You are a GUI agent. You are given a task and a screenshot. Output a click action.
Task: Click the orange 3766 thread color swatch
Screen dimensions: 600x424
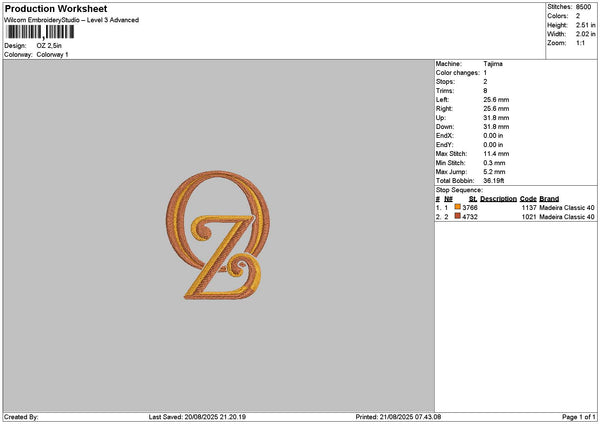click(x=457, y=207)
